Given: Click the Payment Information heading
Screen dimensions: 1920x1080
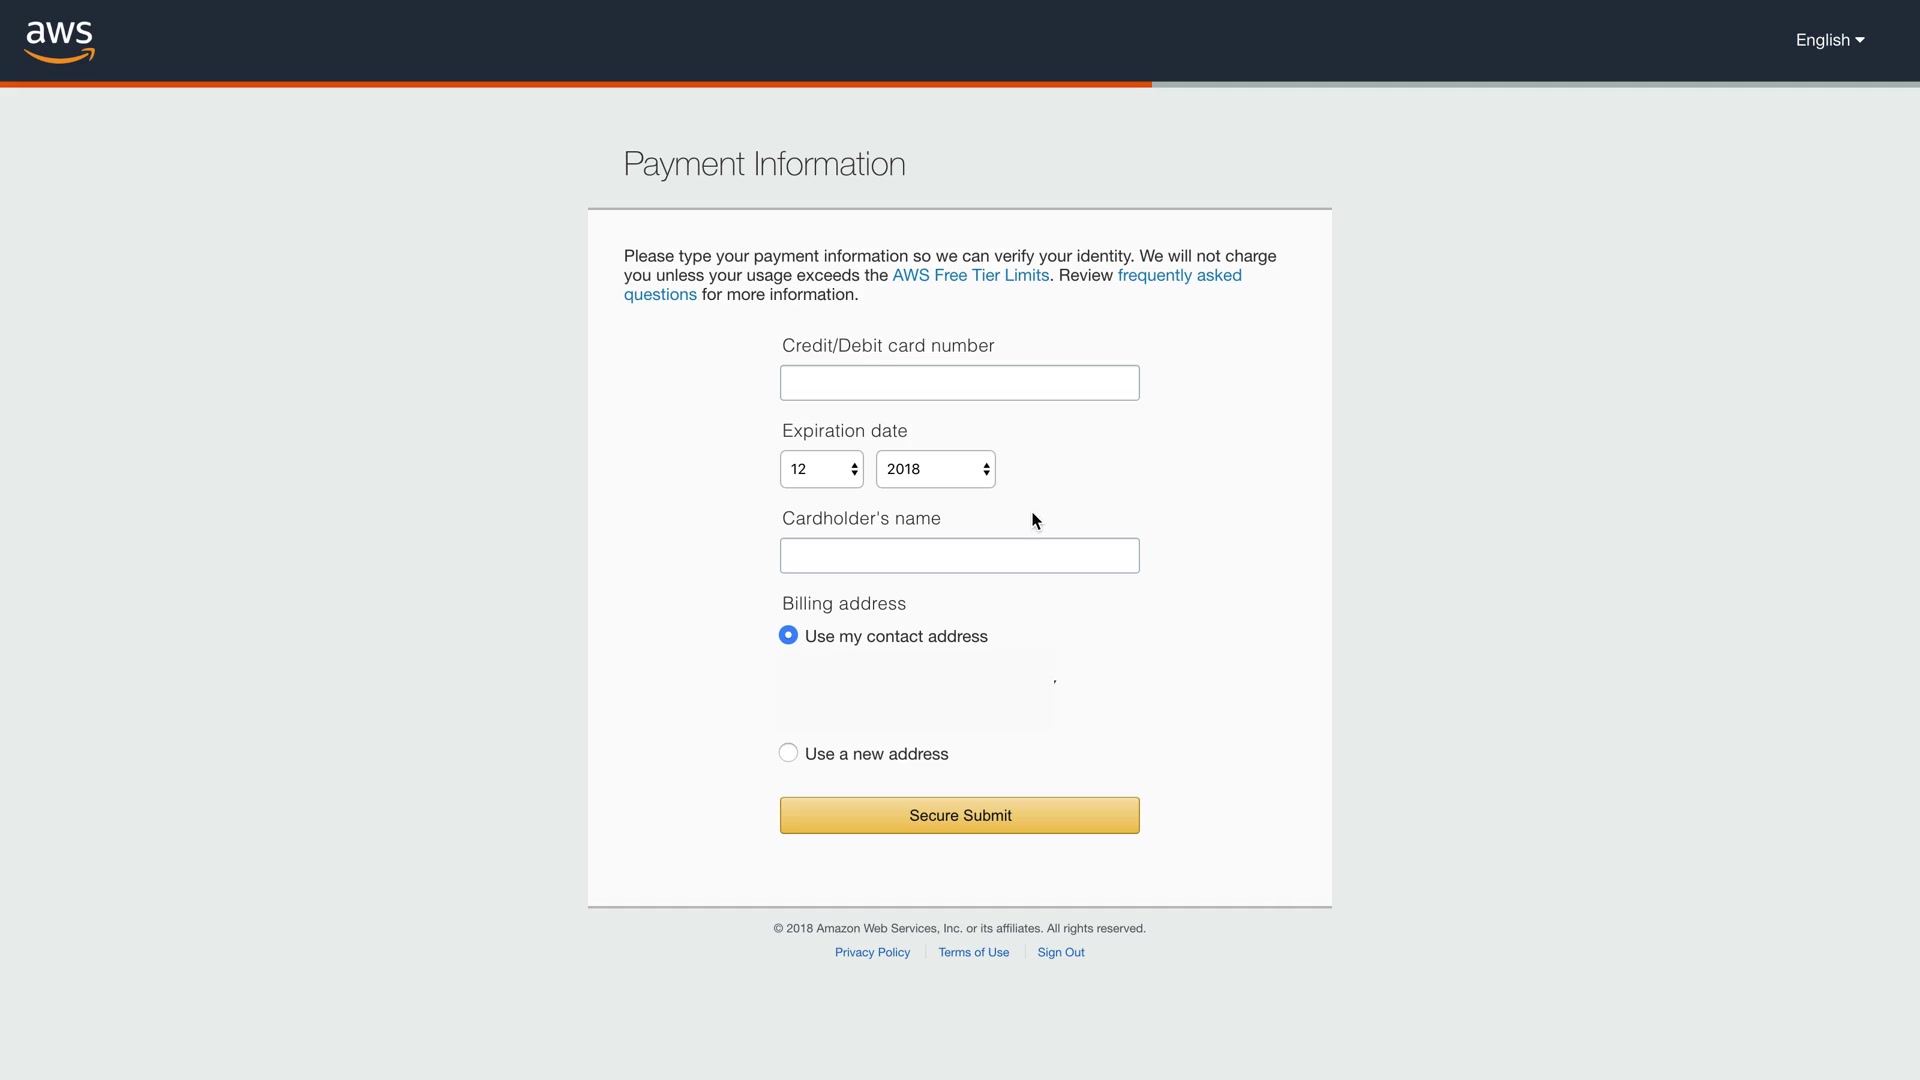Looking at the screenshot, I should 764,164.
